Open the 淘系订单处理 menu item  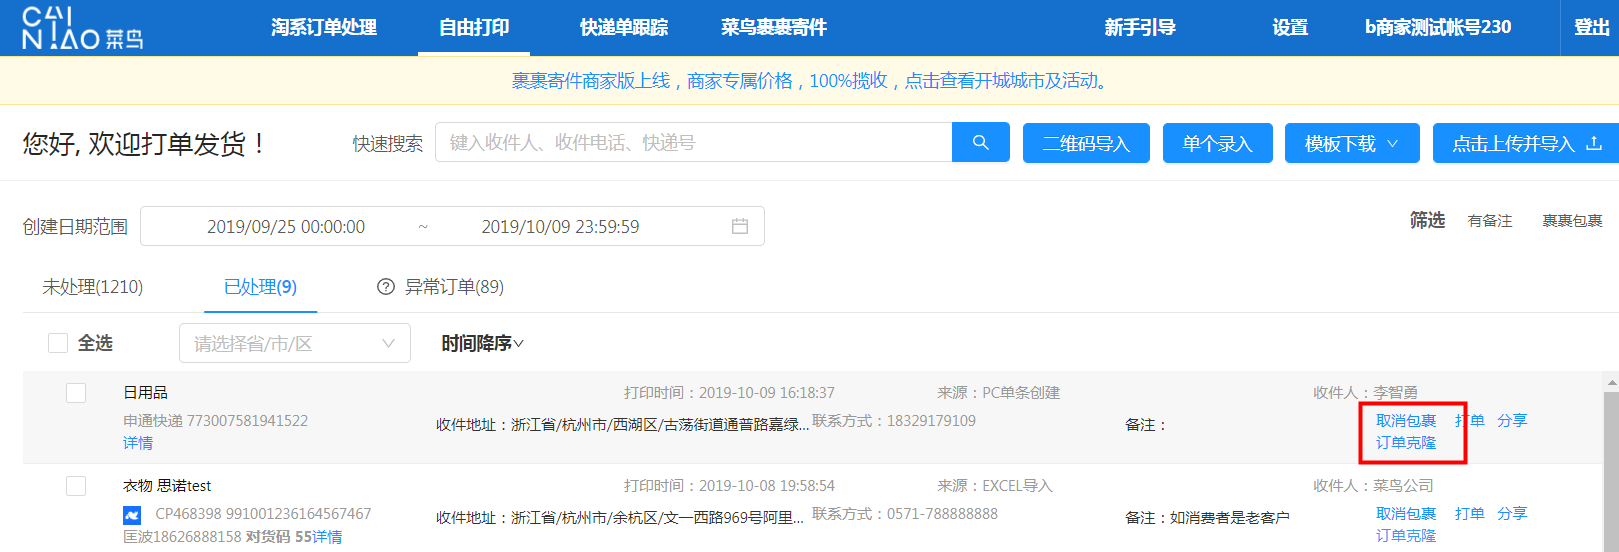[324, 28]
